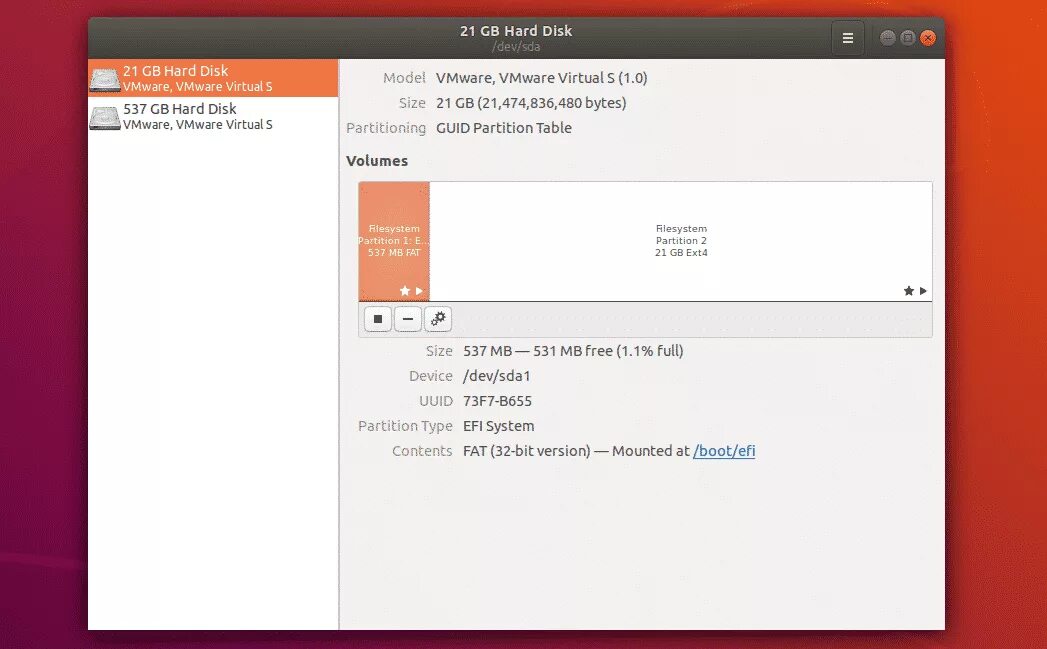Click the 21 GB Hard Disk window title

coord(516,31)
